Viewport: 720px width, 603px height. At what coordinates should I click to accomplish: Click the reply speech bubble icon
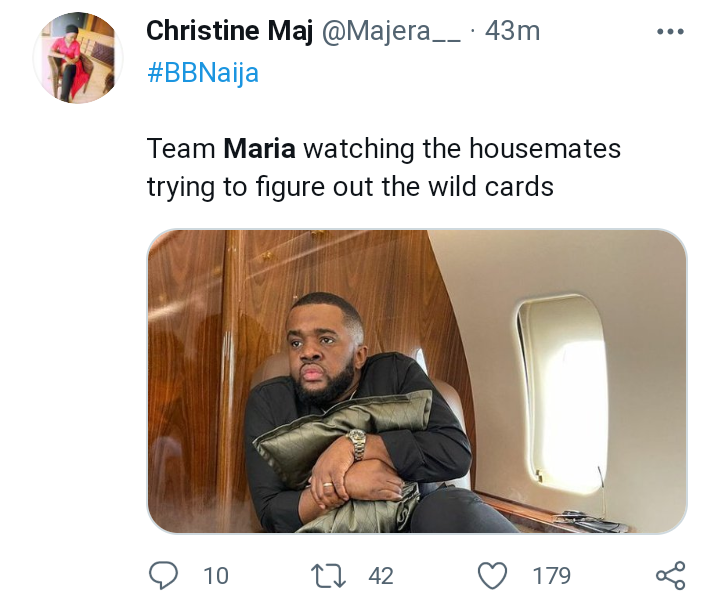163,575
